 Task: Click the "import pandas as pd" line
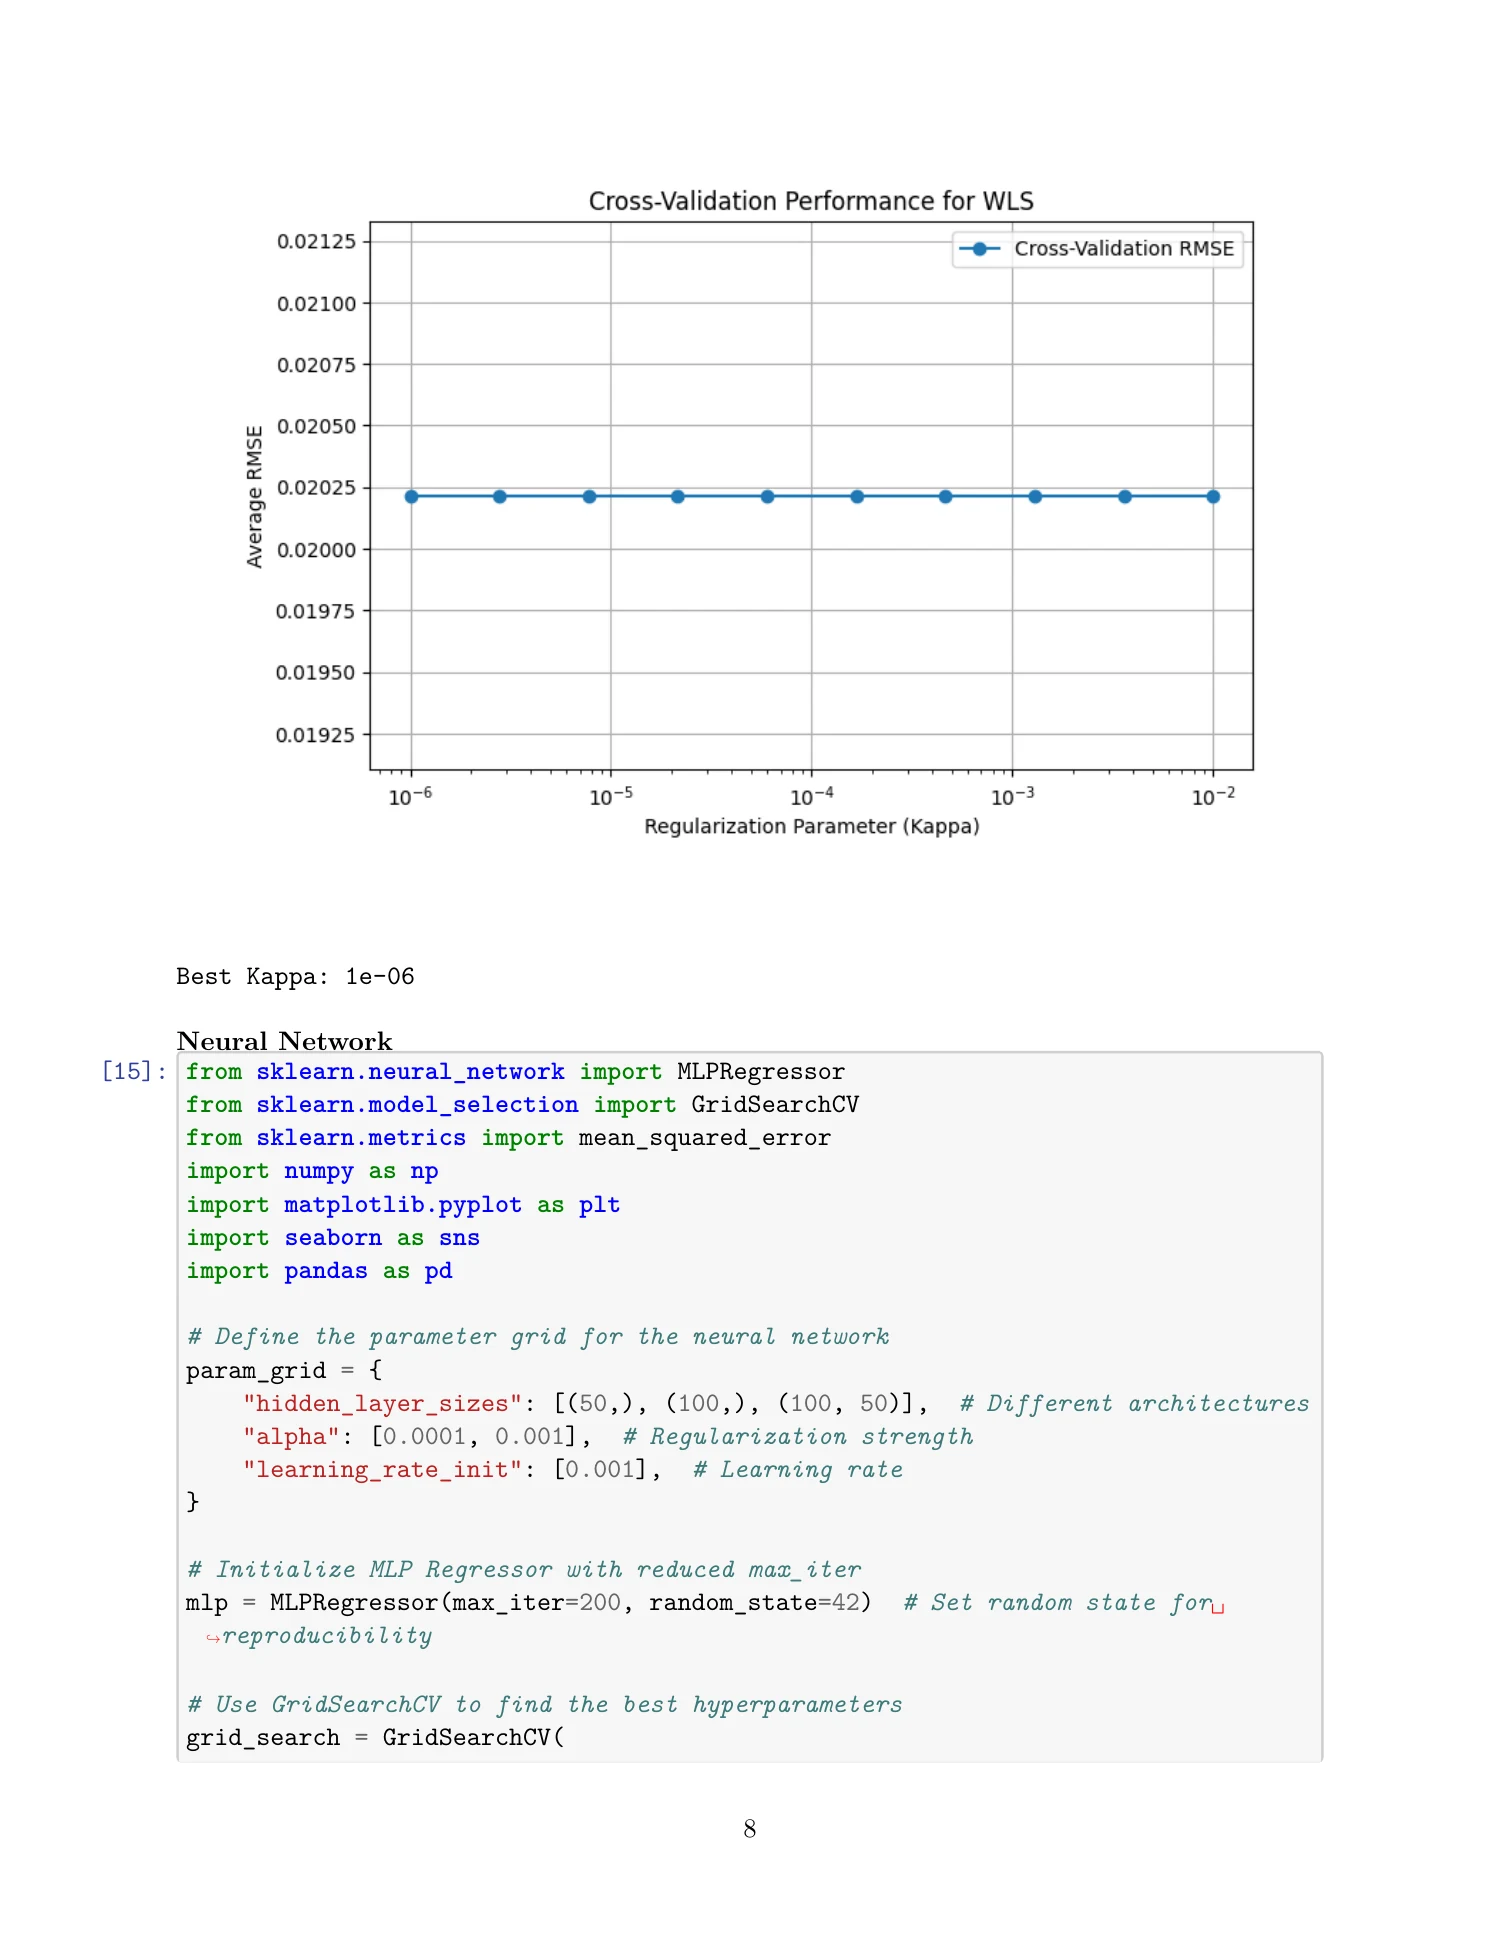[x=319, y=1271]
